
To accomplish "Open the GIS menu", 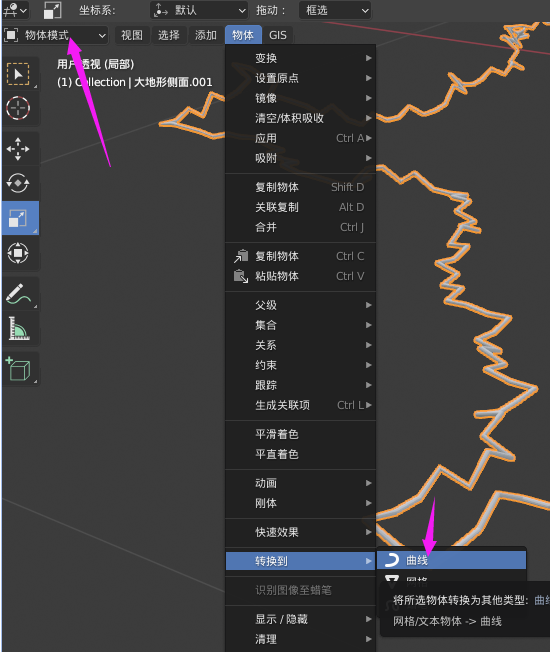I will (x=278, y=35).
